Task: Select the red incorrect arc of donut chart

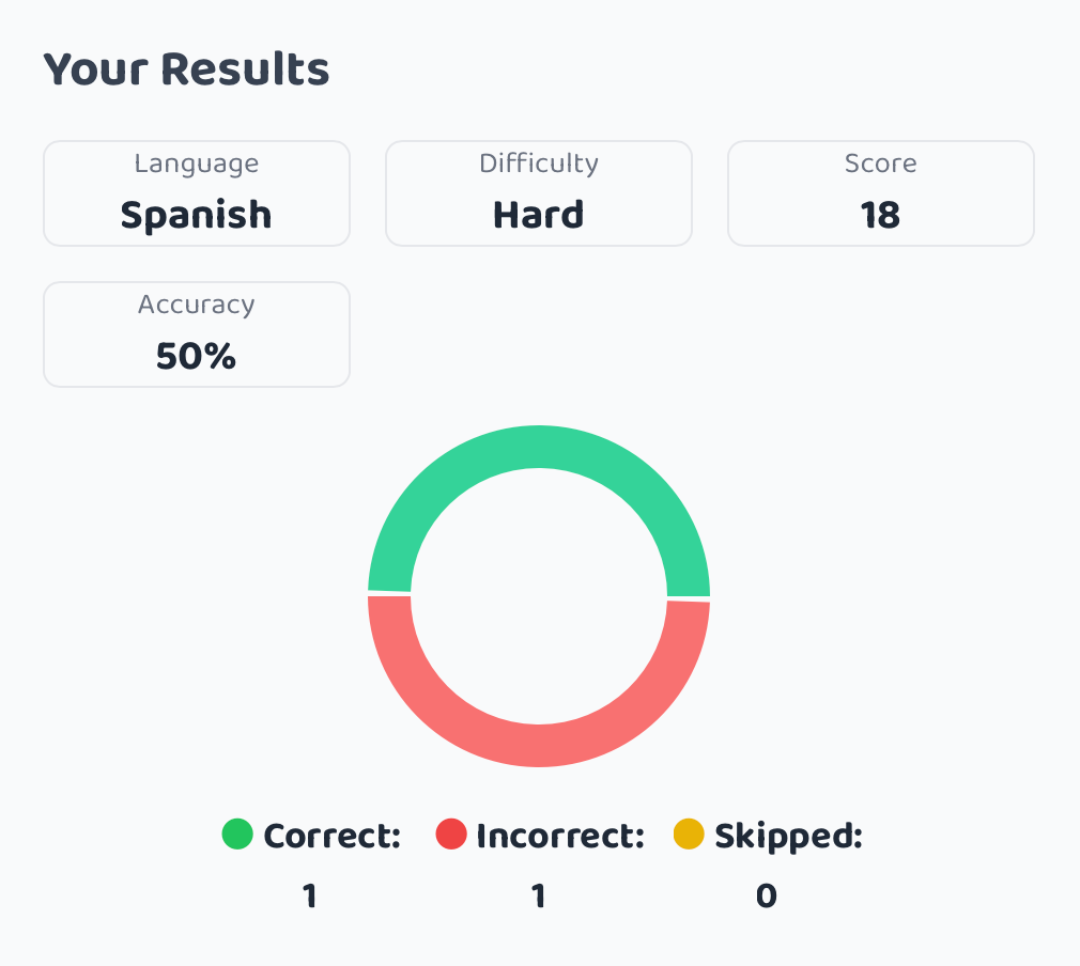Action: click(539, 746)
